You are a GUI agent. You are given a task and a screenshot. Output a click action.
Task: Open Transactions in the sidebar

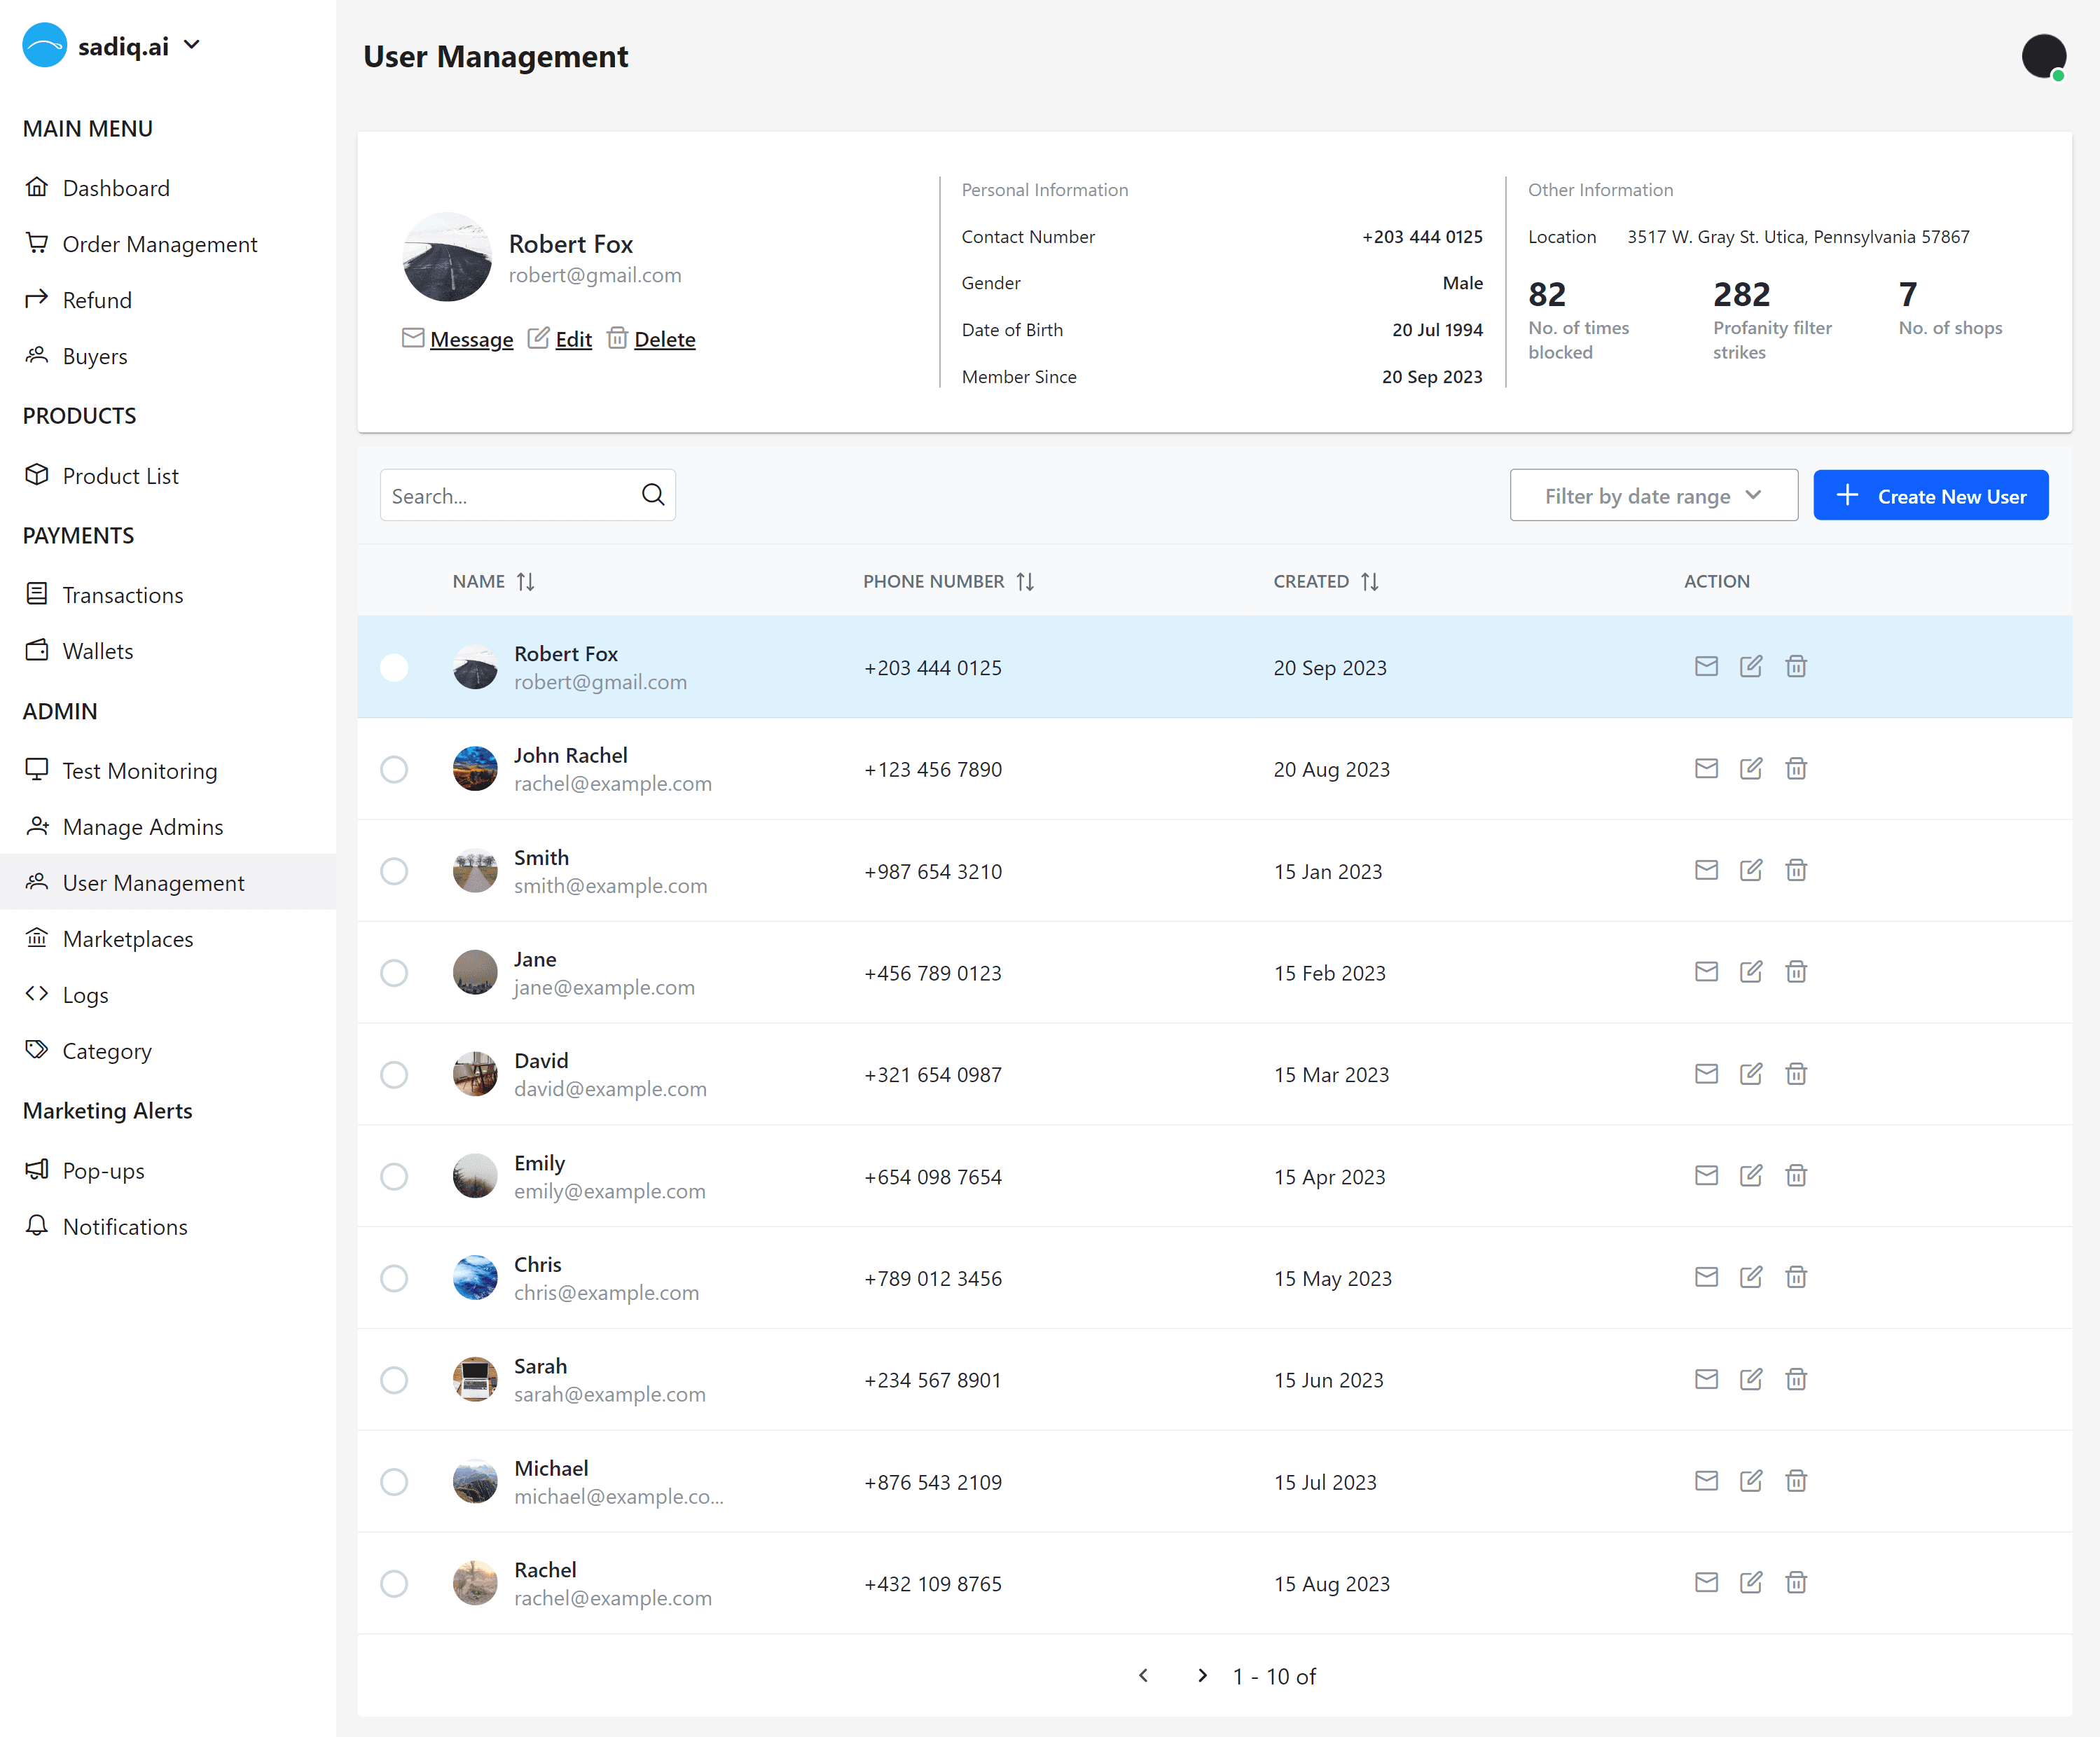pyautogui.click(x=168, y=595)
